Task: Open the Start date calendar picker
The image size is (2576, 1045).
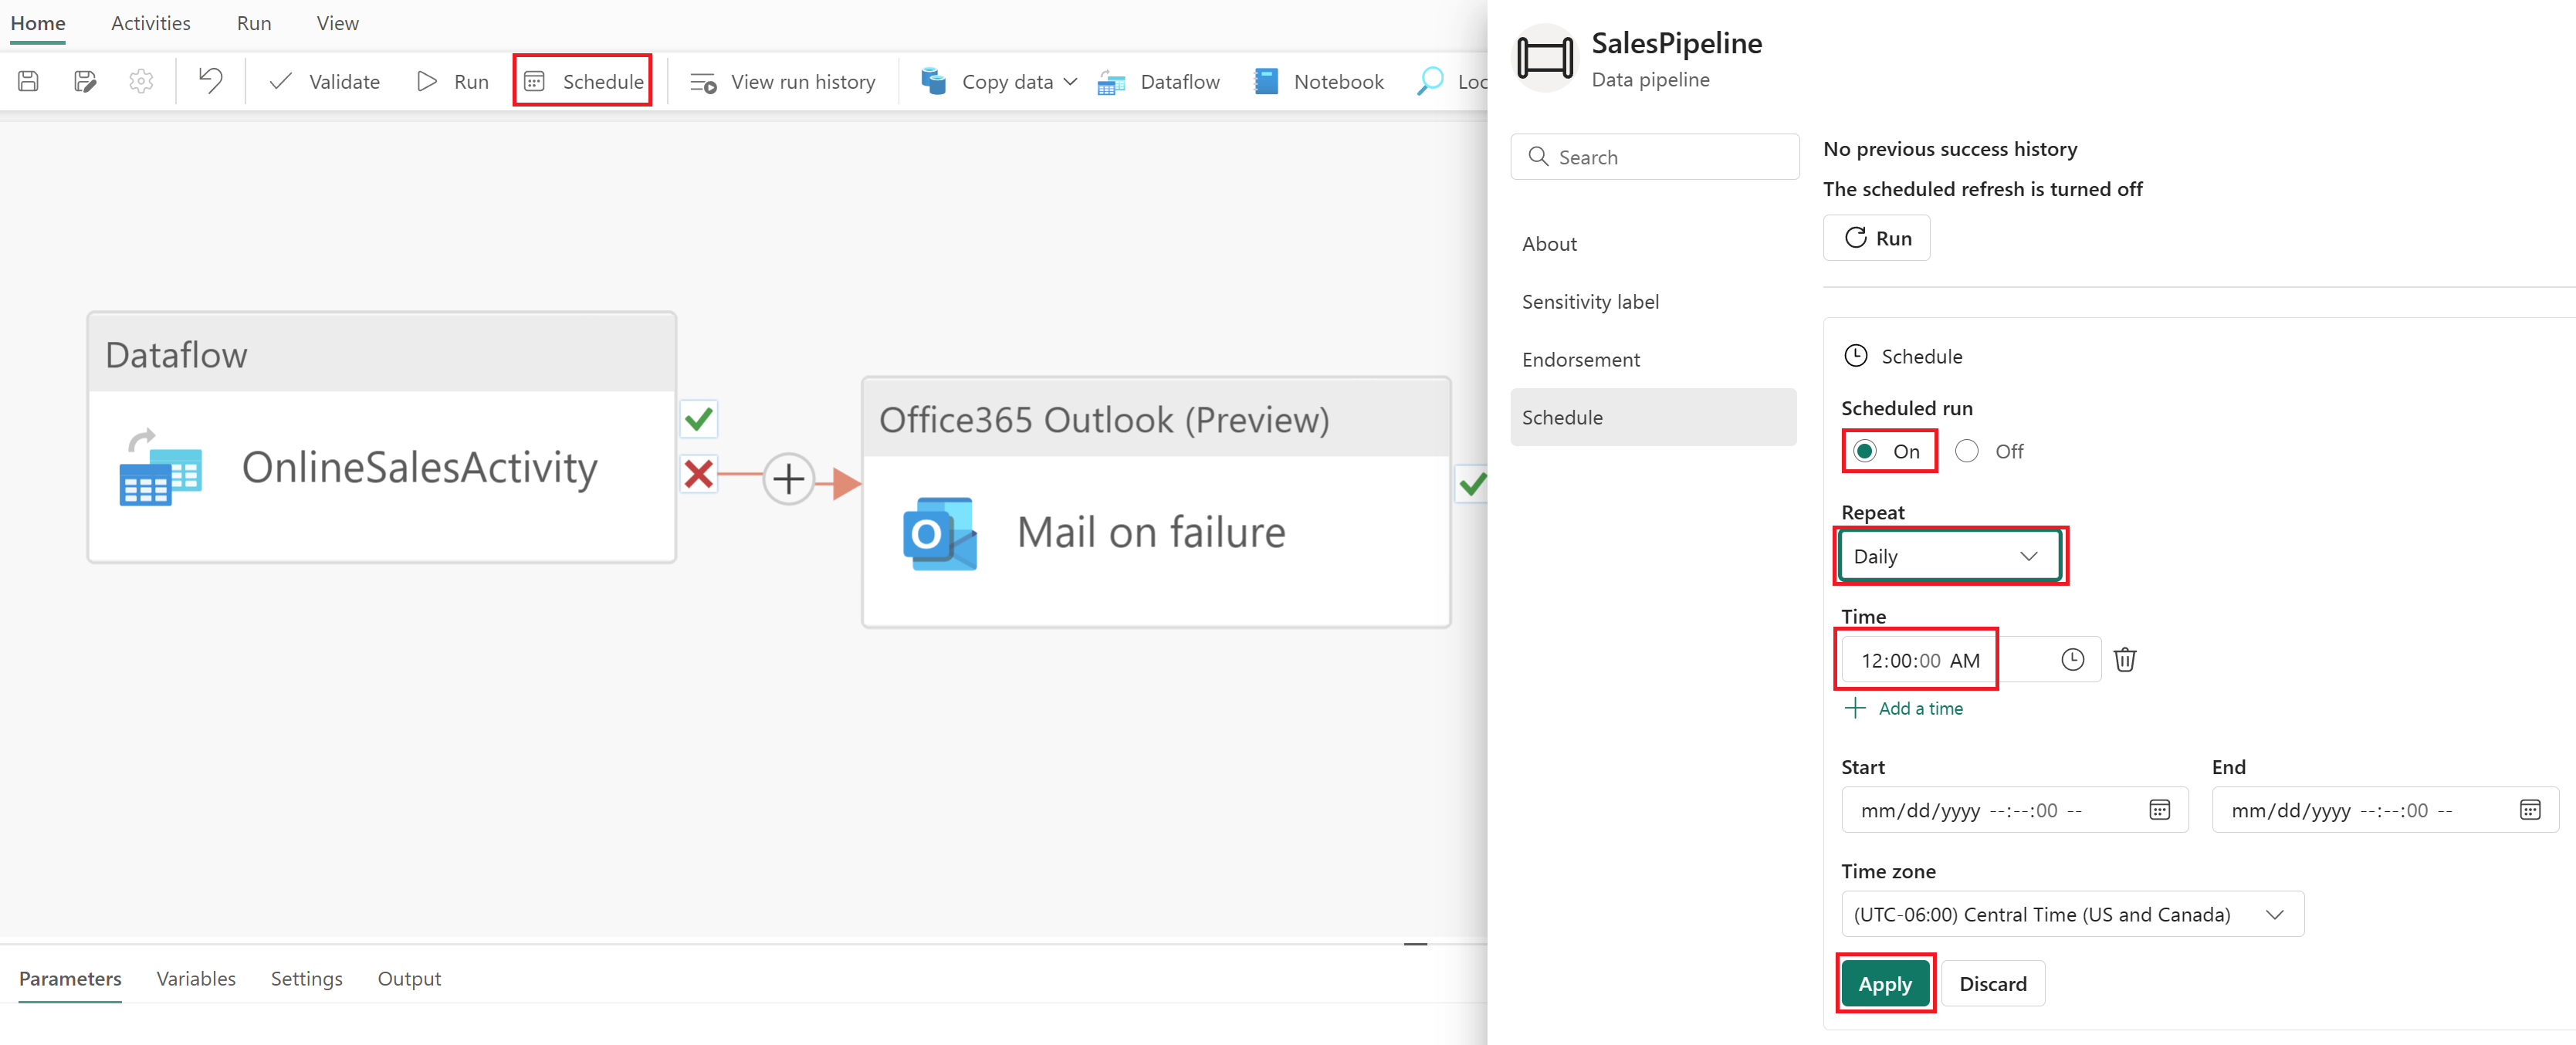Action: pyautogui.click(x=2159, y=810)
